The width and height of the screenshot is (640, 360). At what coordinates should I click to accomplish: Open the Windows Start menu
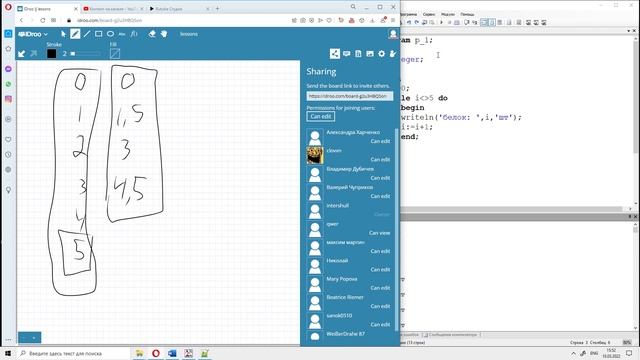8,353
